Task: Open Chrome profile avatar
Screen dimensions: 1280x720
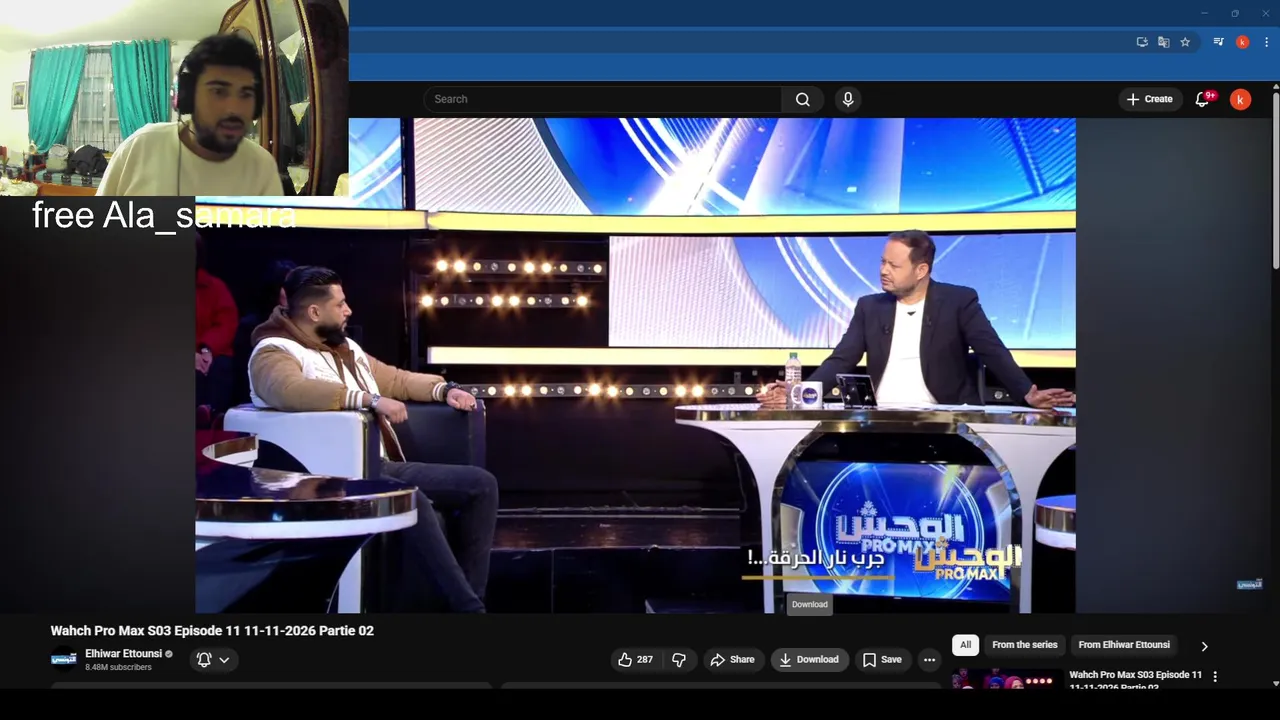Action: pos(1242,42)
